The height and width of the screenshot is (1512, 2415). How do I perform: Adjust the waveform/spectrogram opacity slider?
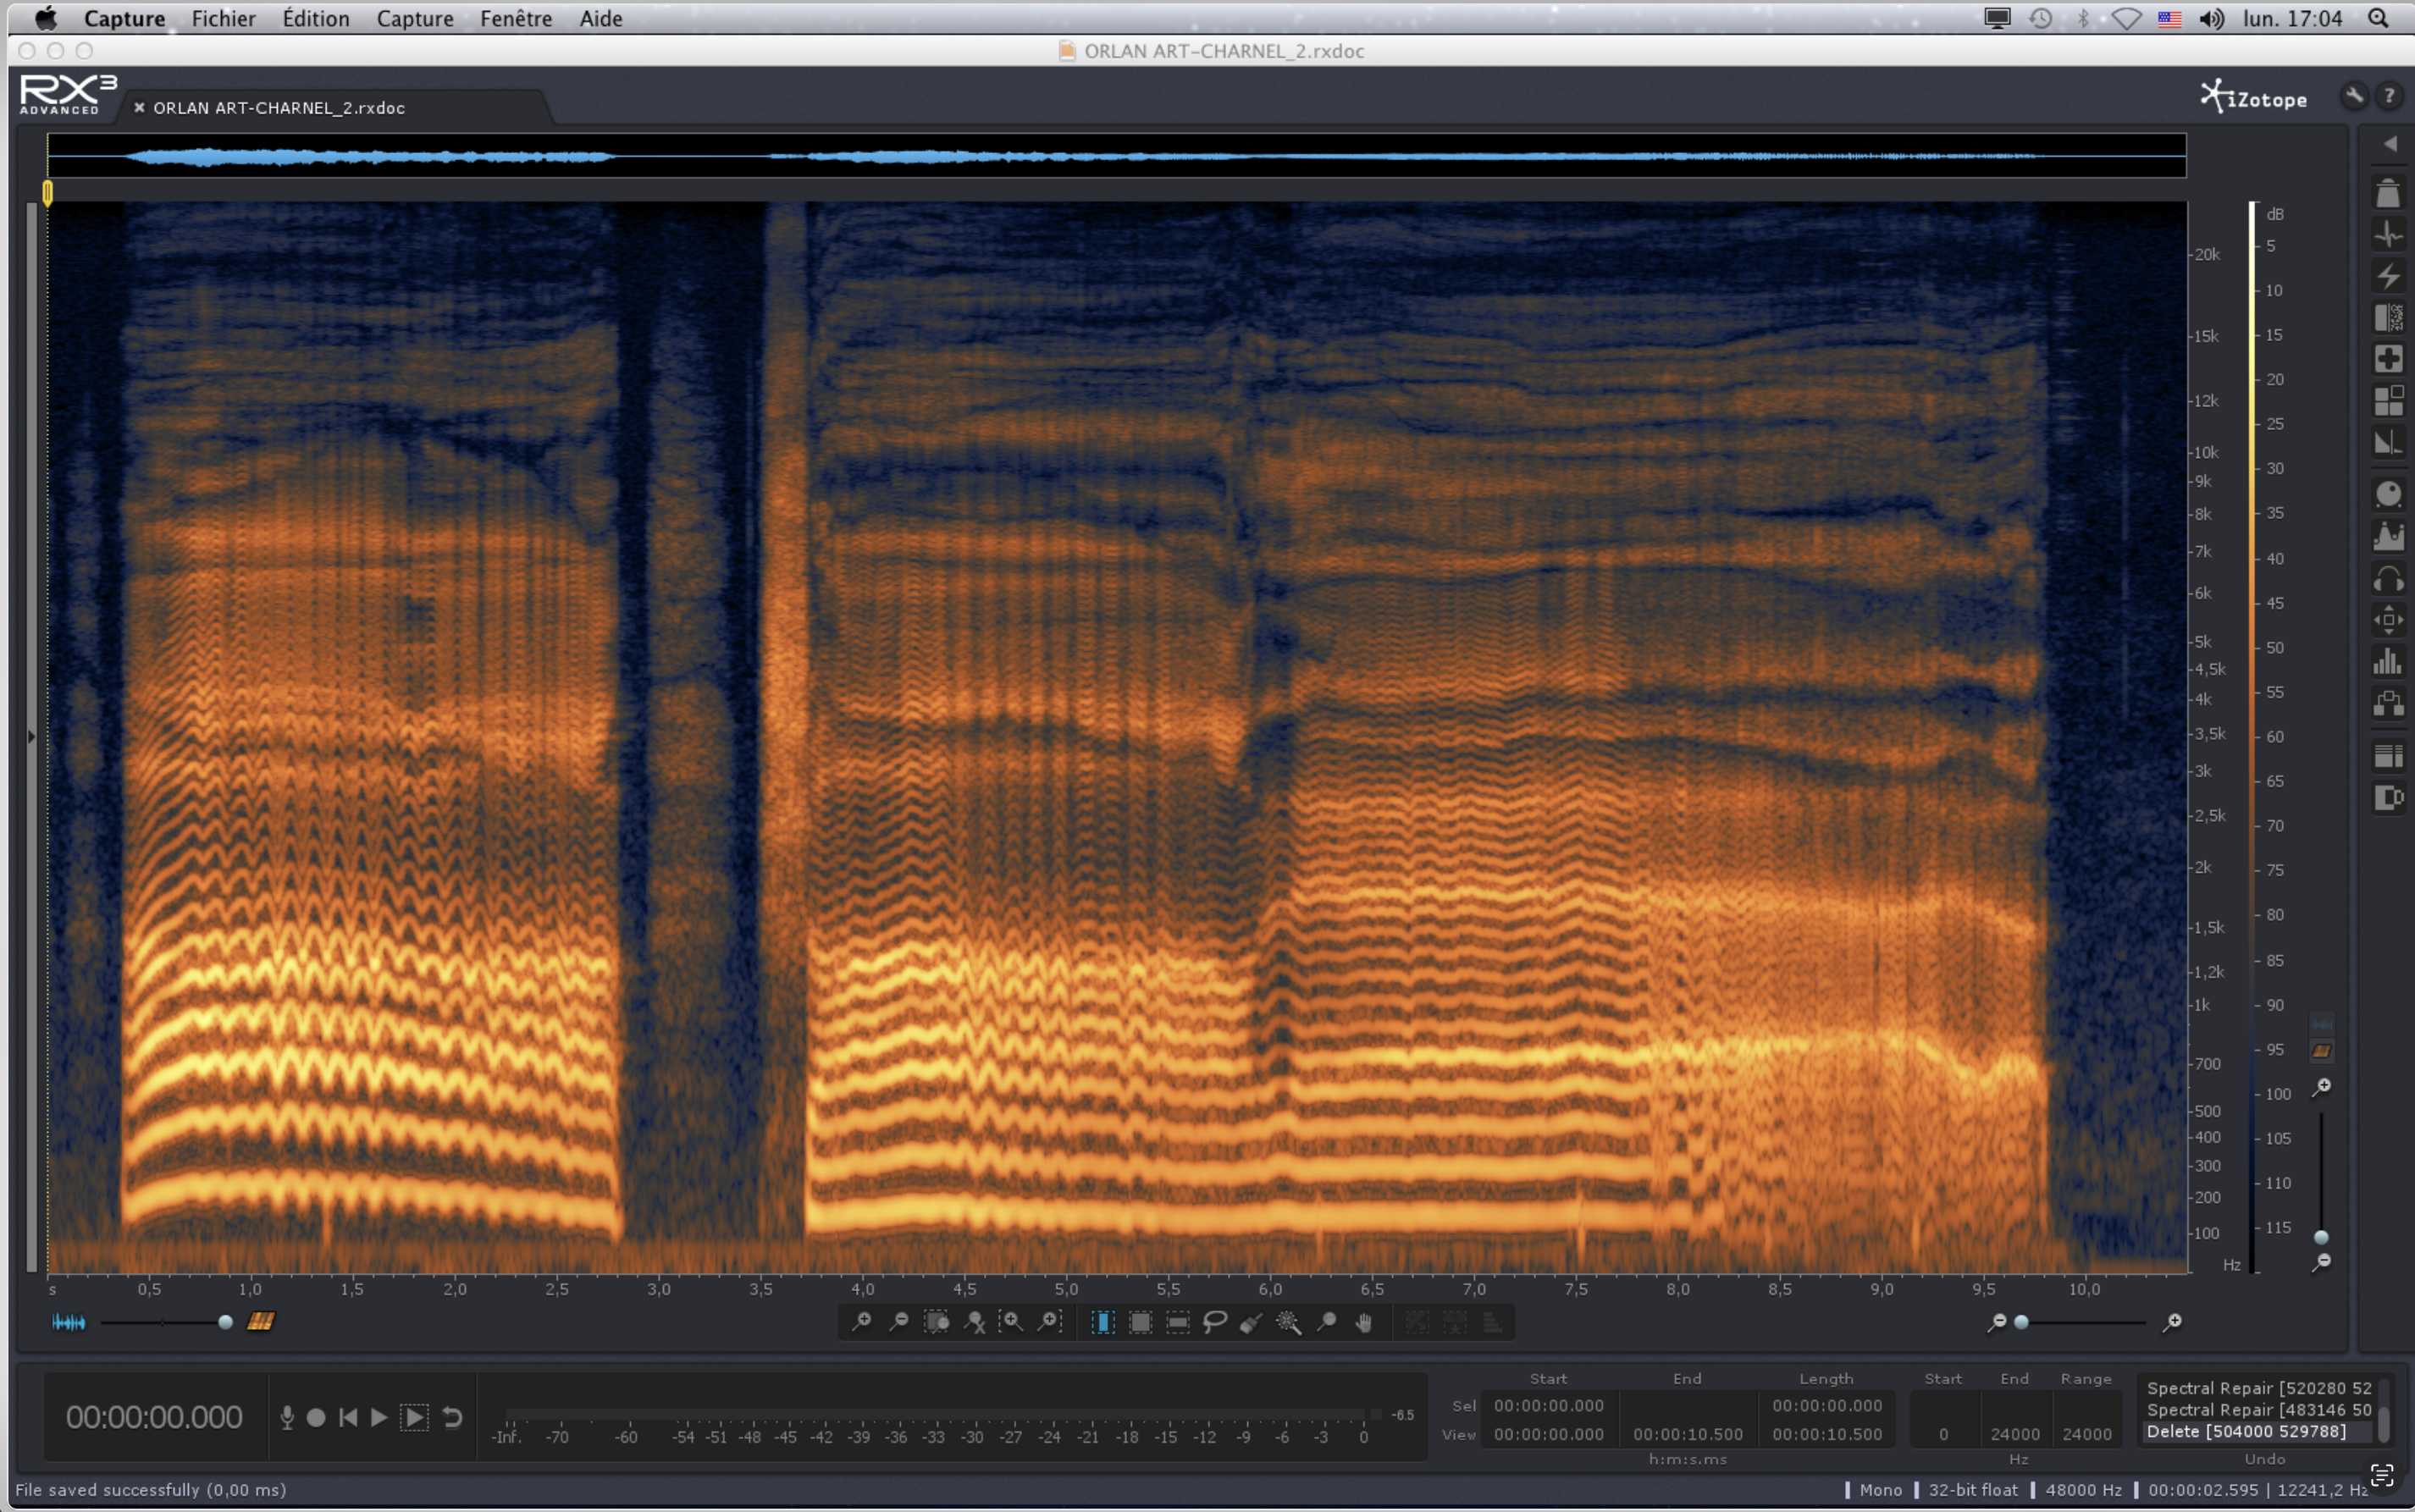pyautogui.click(x=225, y=1322)
